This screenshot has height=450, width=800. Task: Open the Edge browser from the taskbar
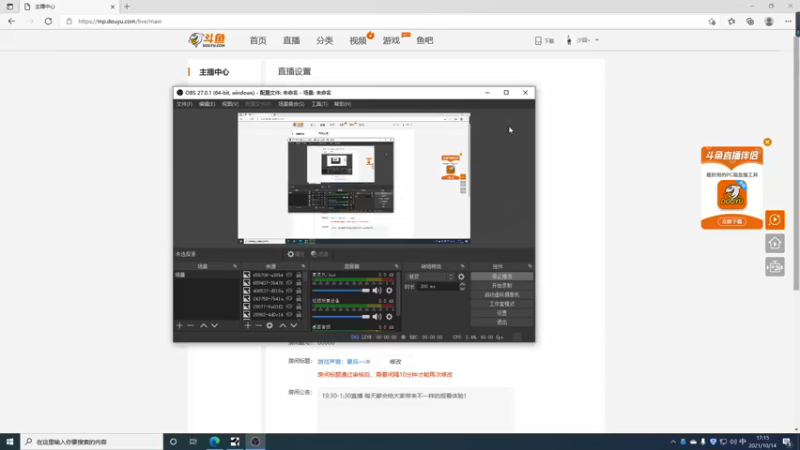214,442
